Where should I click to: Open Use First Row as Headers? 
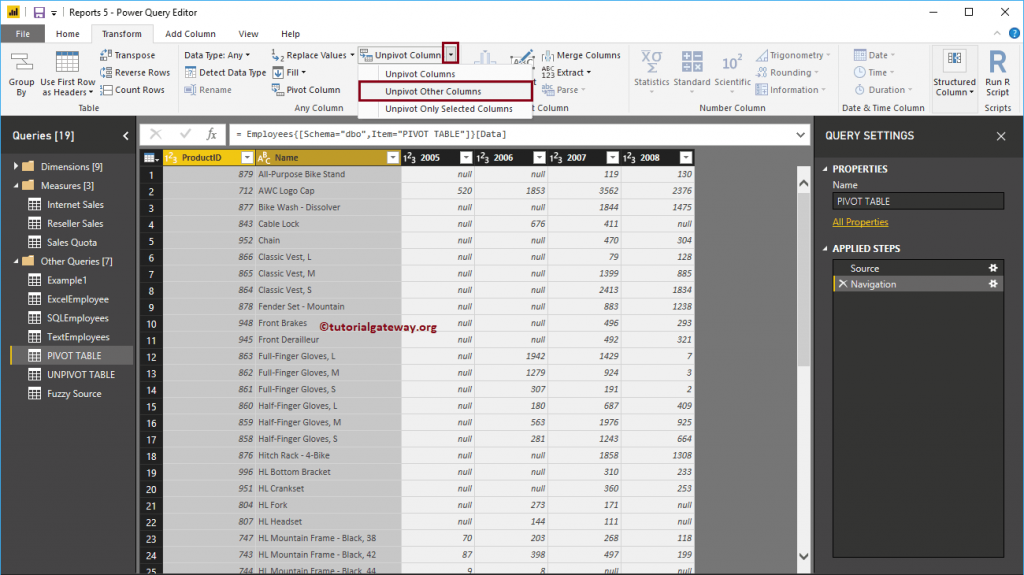pos(67,74)
